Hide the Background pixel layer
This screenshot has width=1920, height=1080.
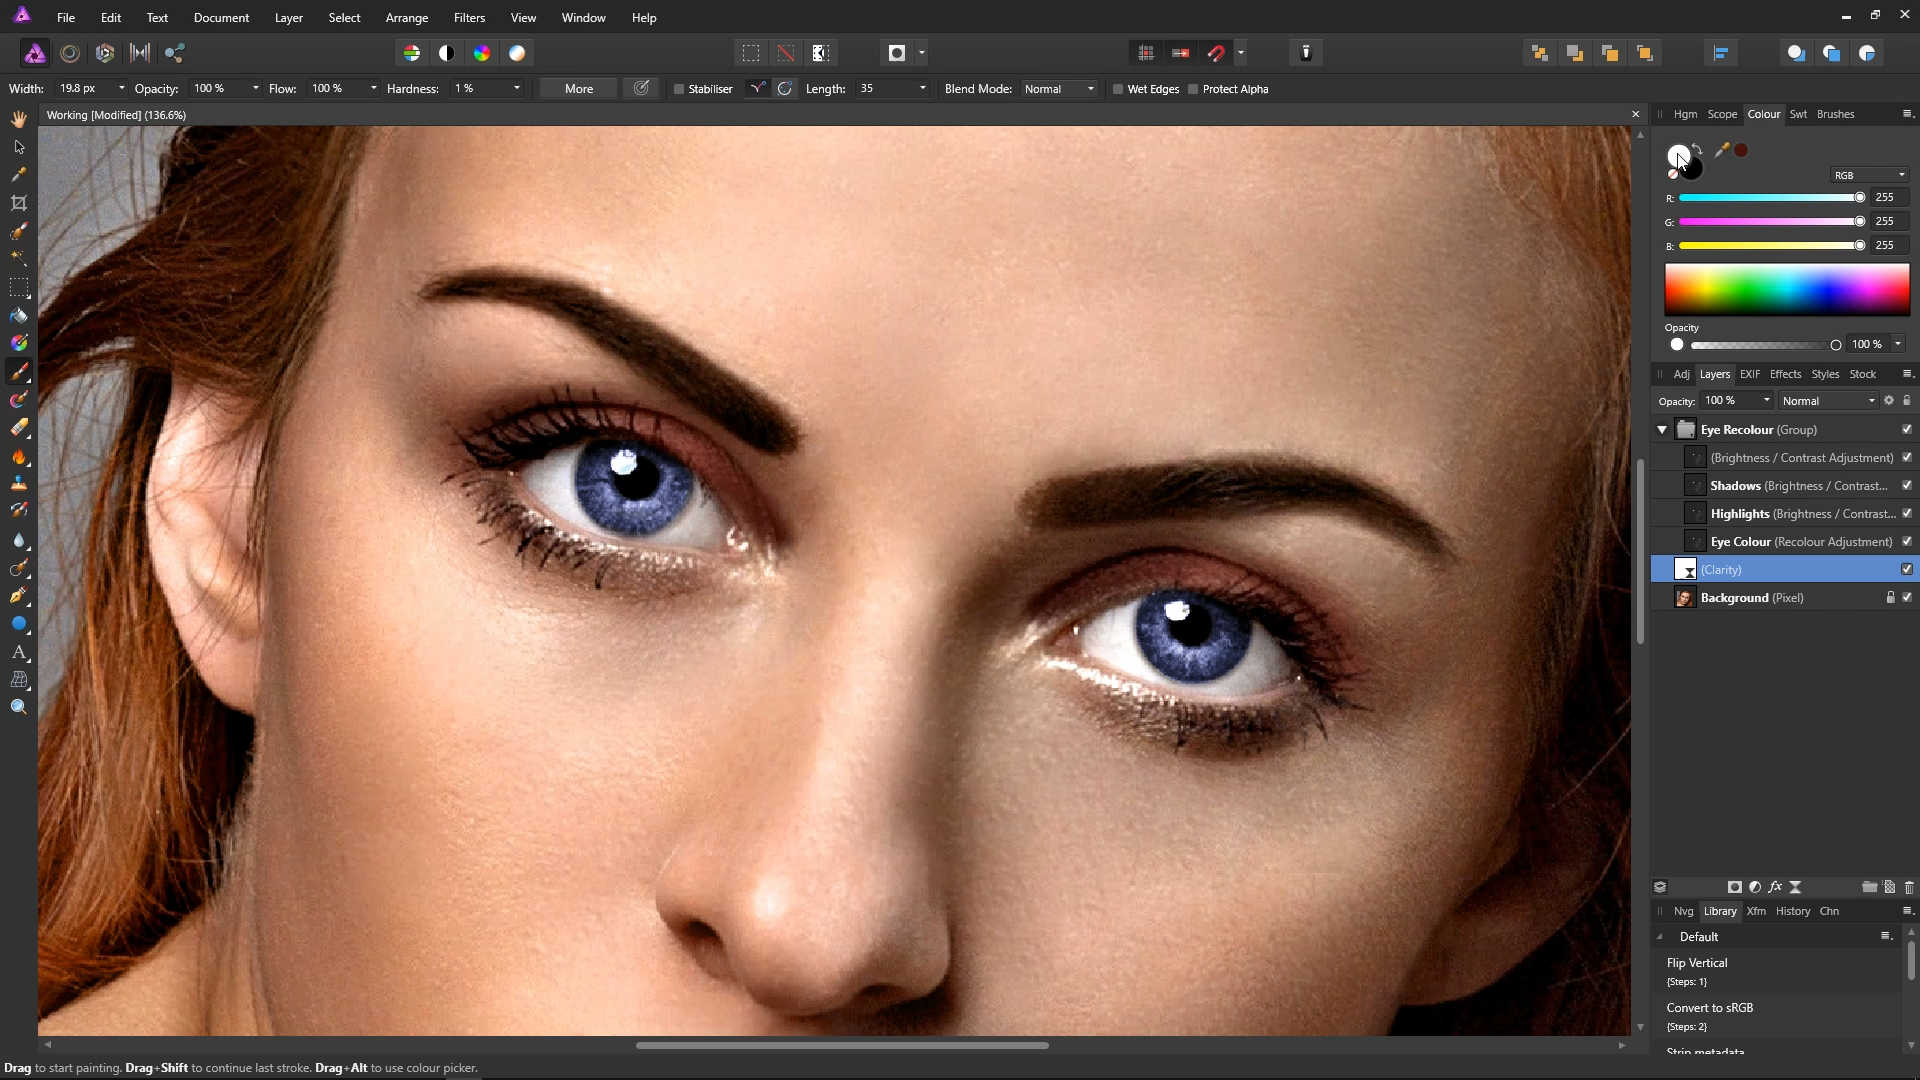click(x=1907, y=598)
